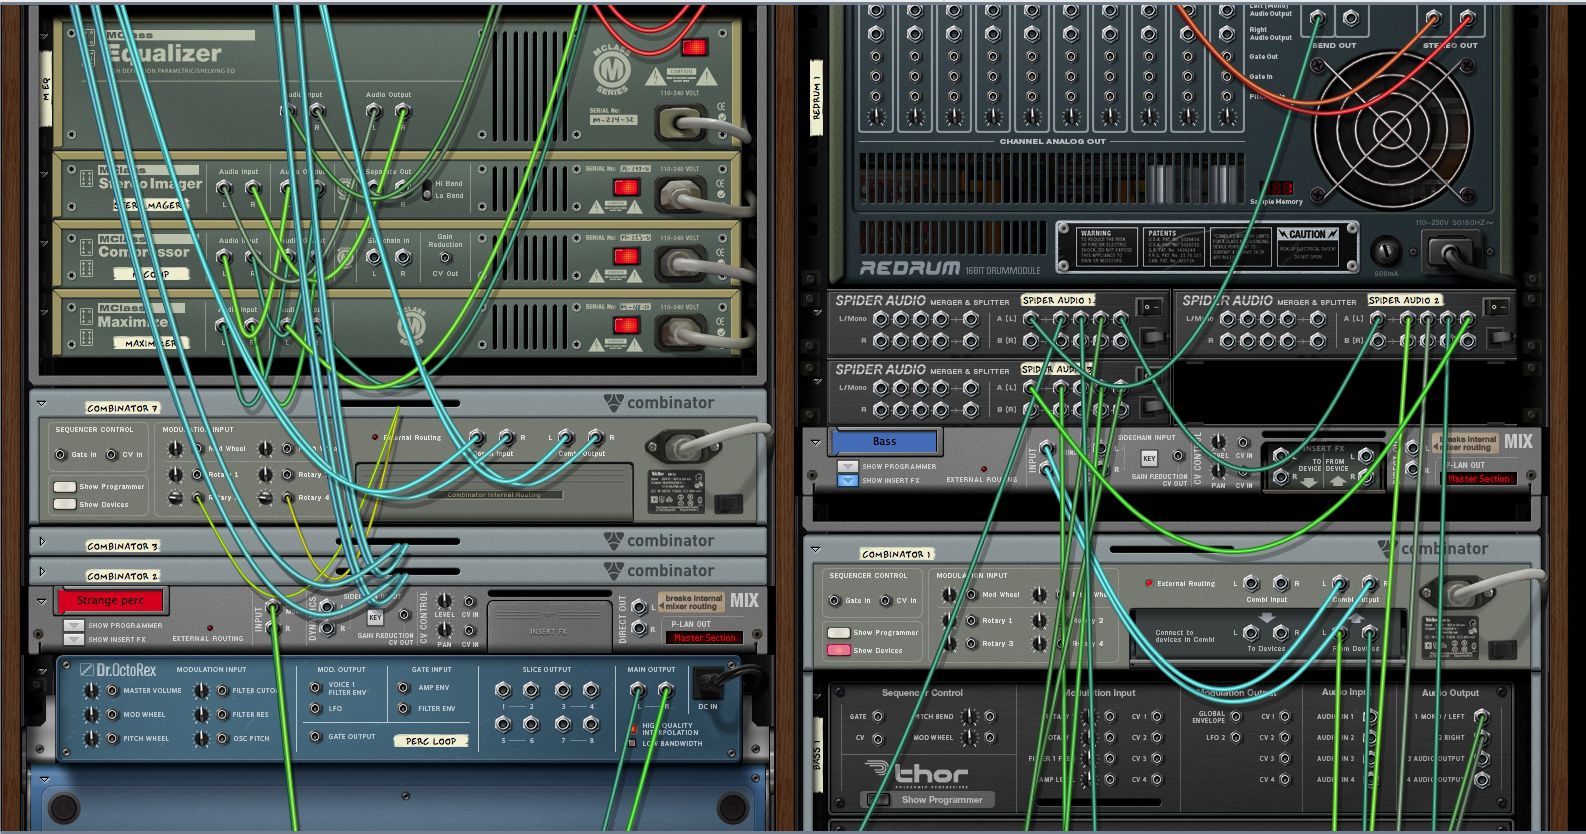The image size is (1586, 834).
Task: Click the Dr.OctoRex Filter Env gate input jack
Action: (x=403, y=709)
